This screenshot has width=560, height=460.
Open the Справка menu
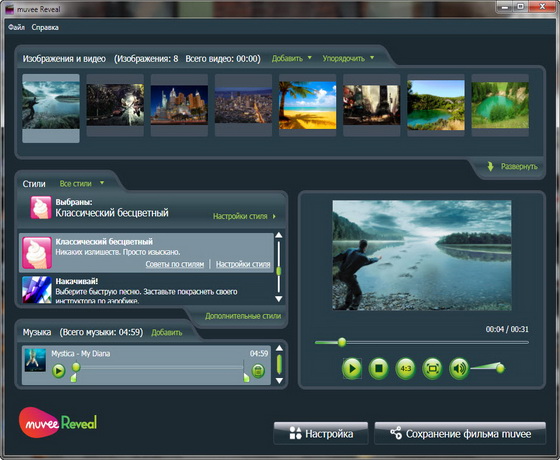click(x=45, y=27)
